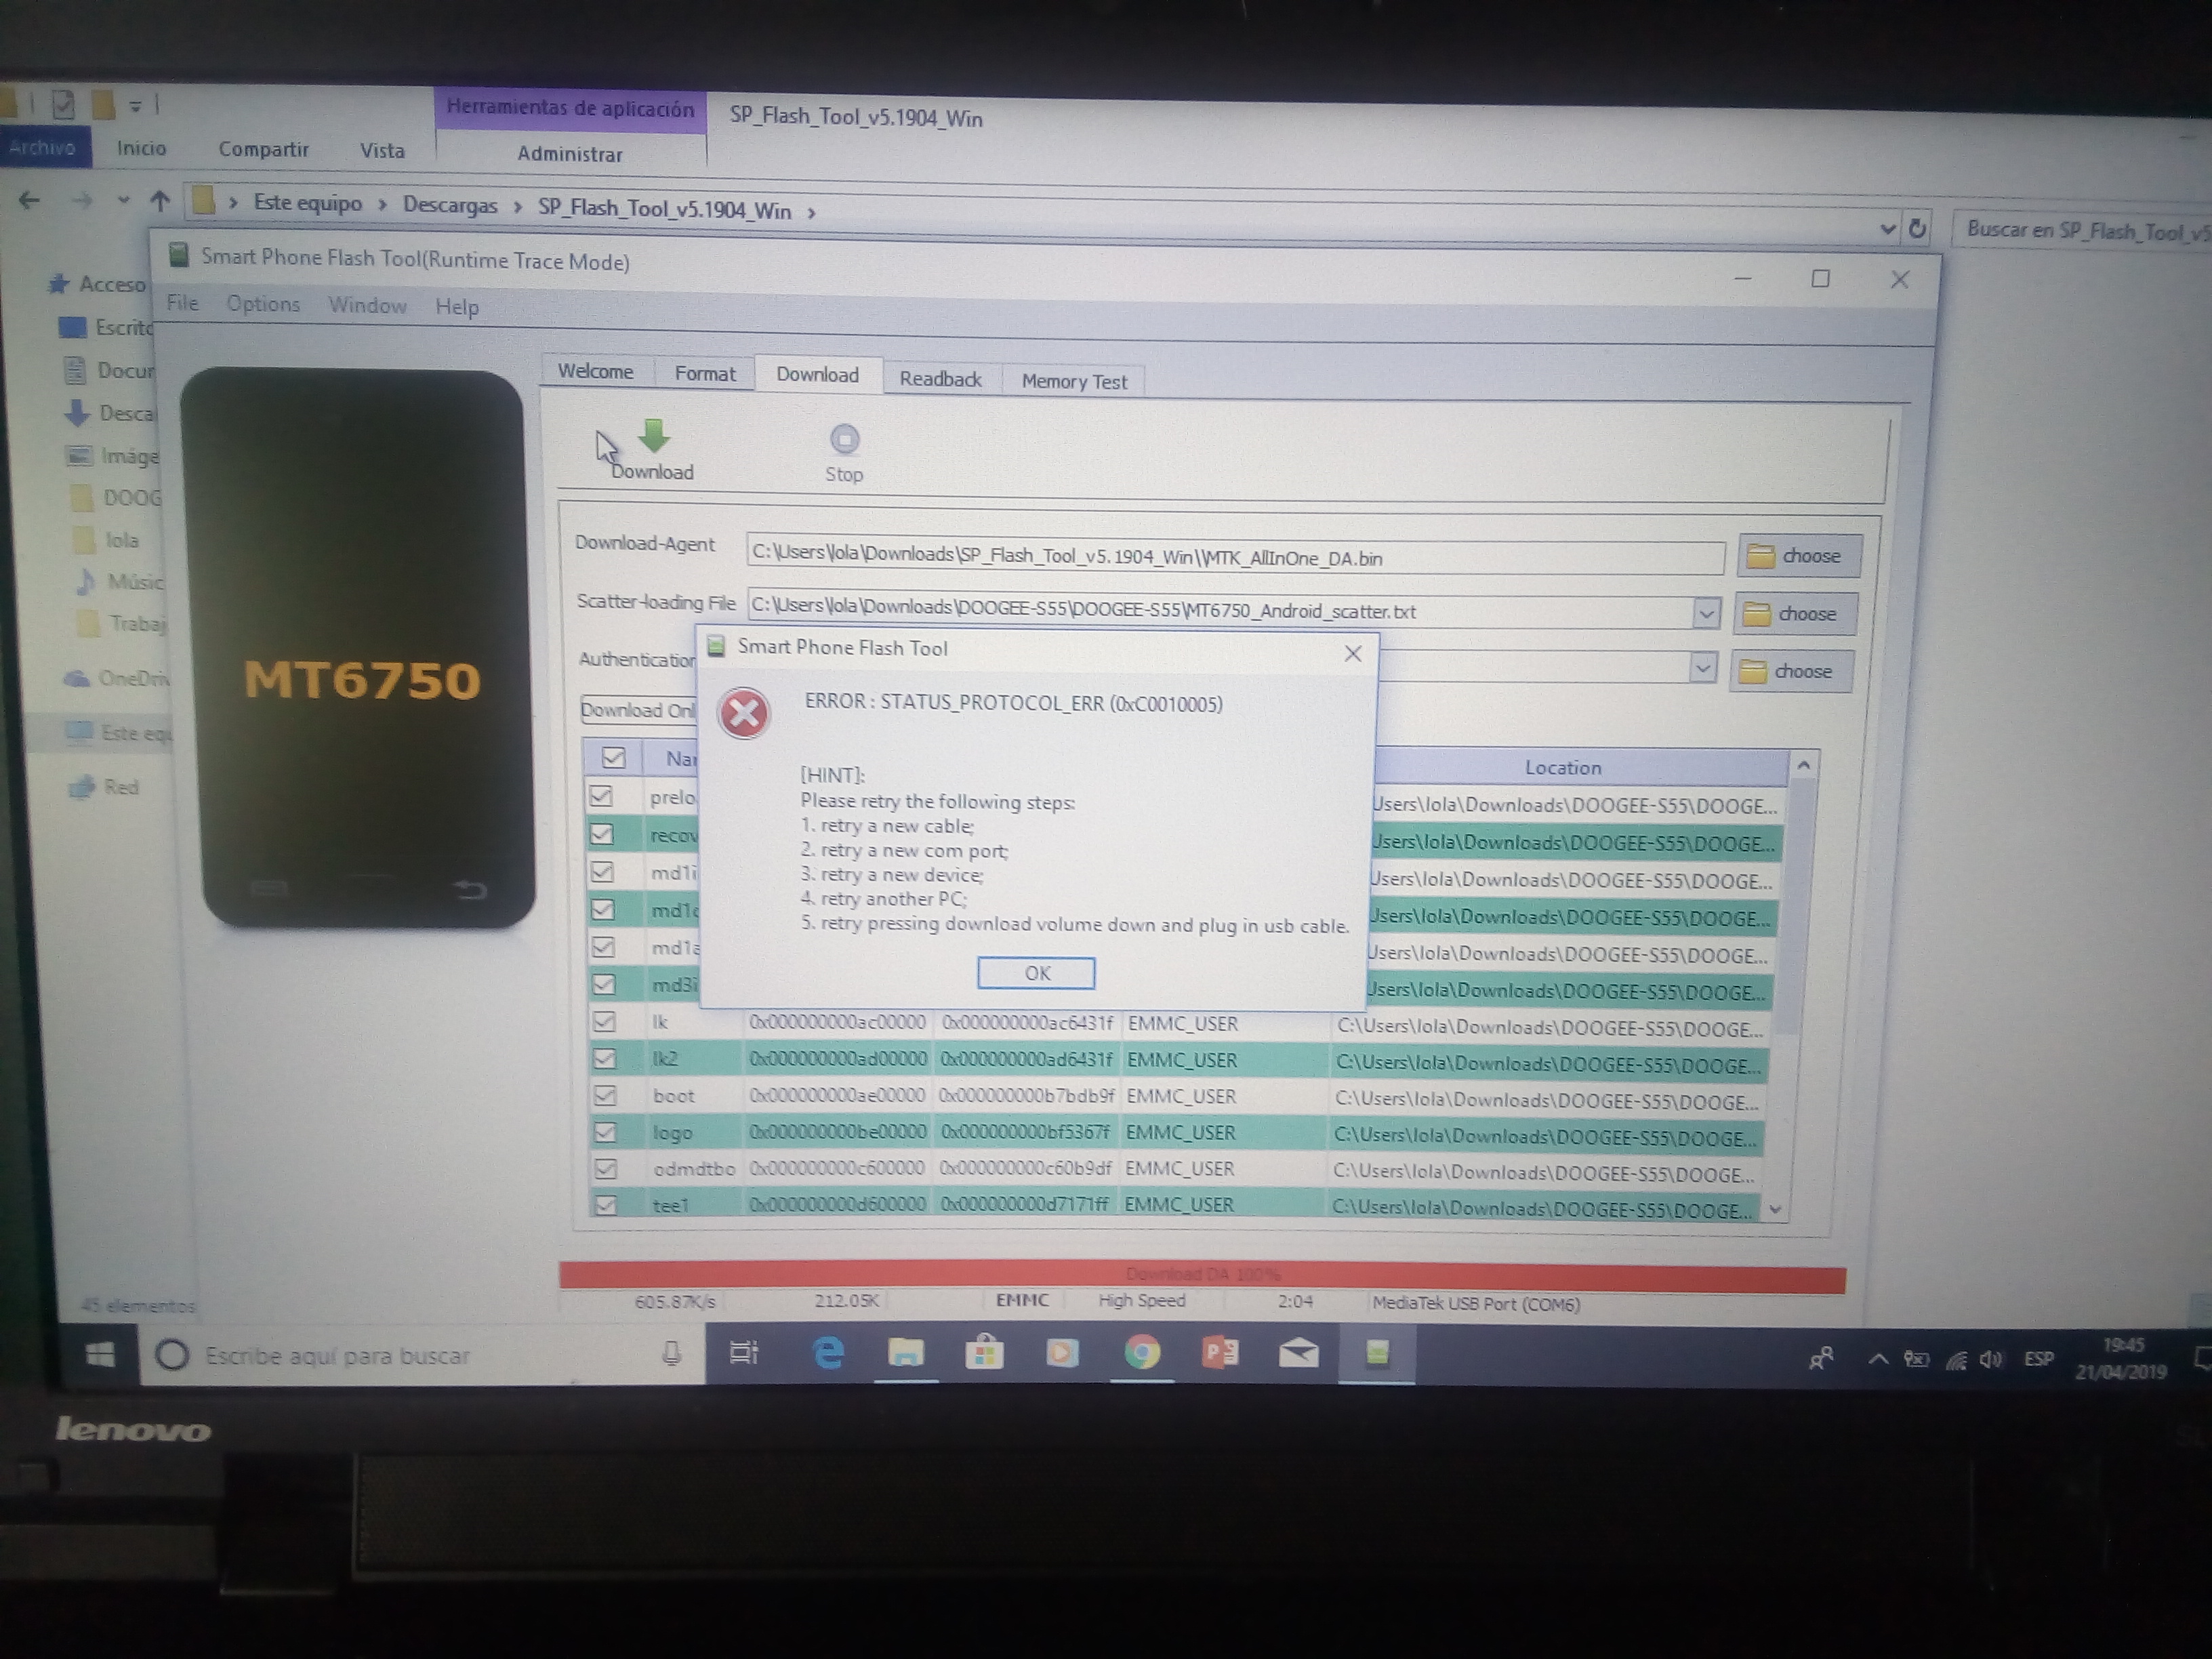Open File Explorer from the taskbar
This screenshot has height=1659, width=2212.
pos(906,1352)
